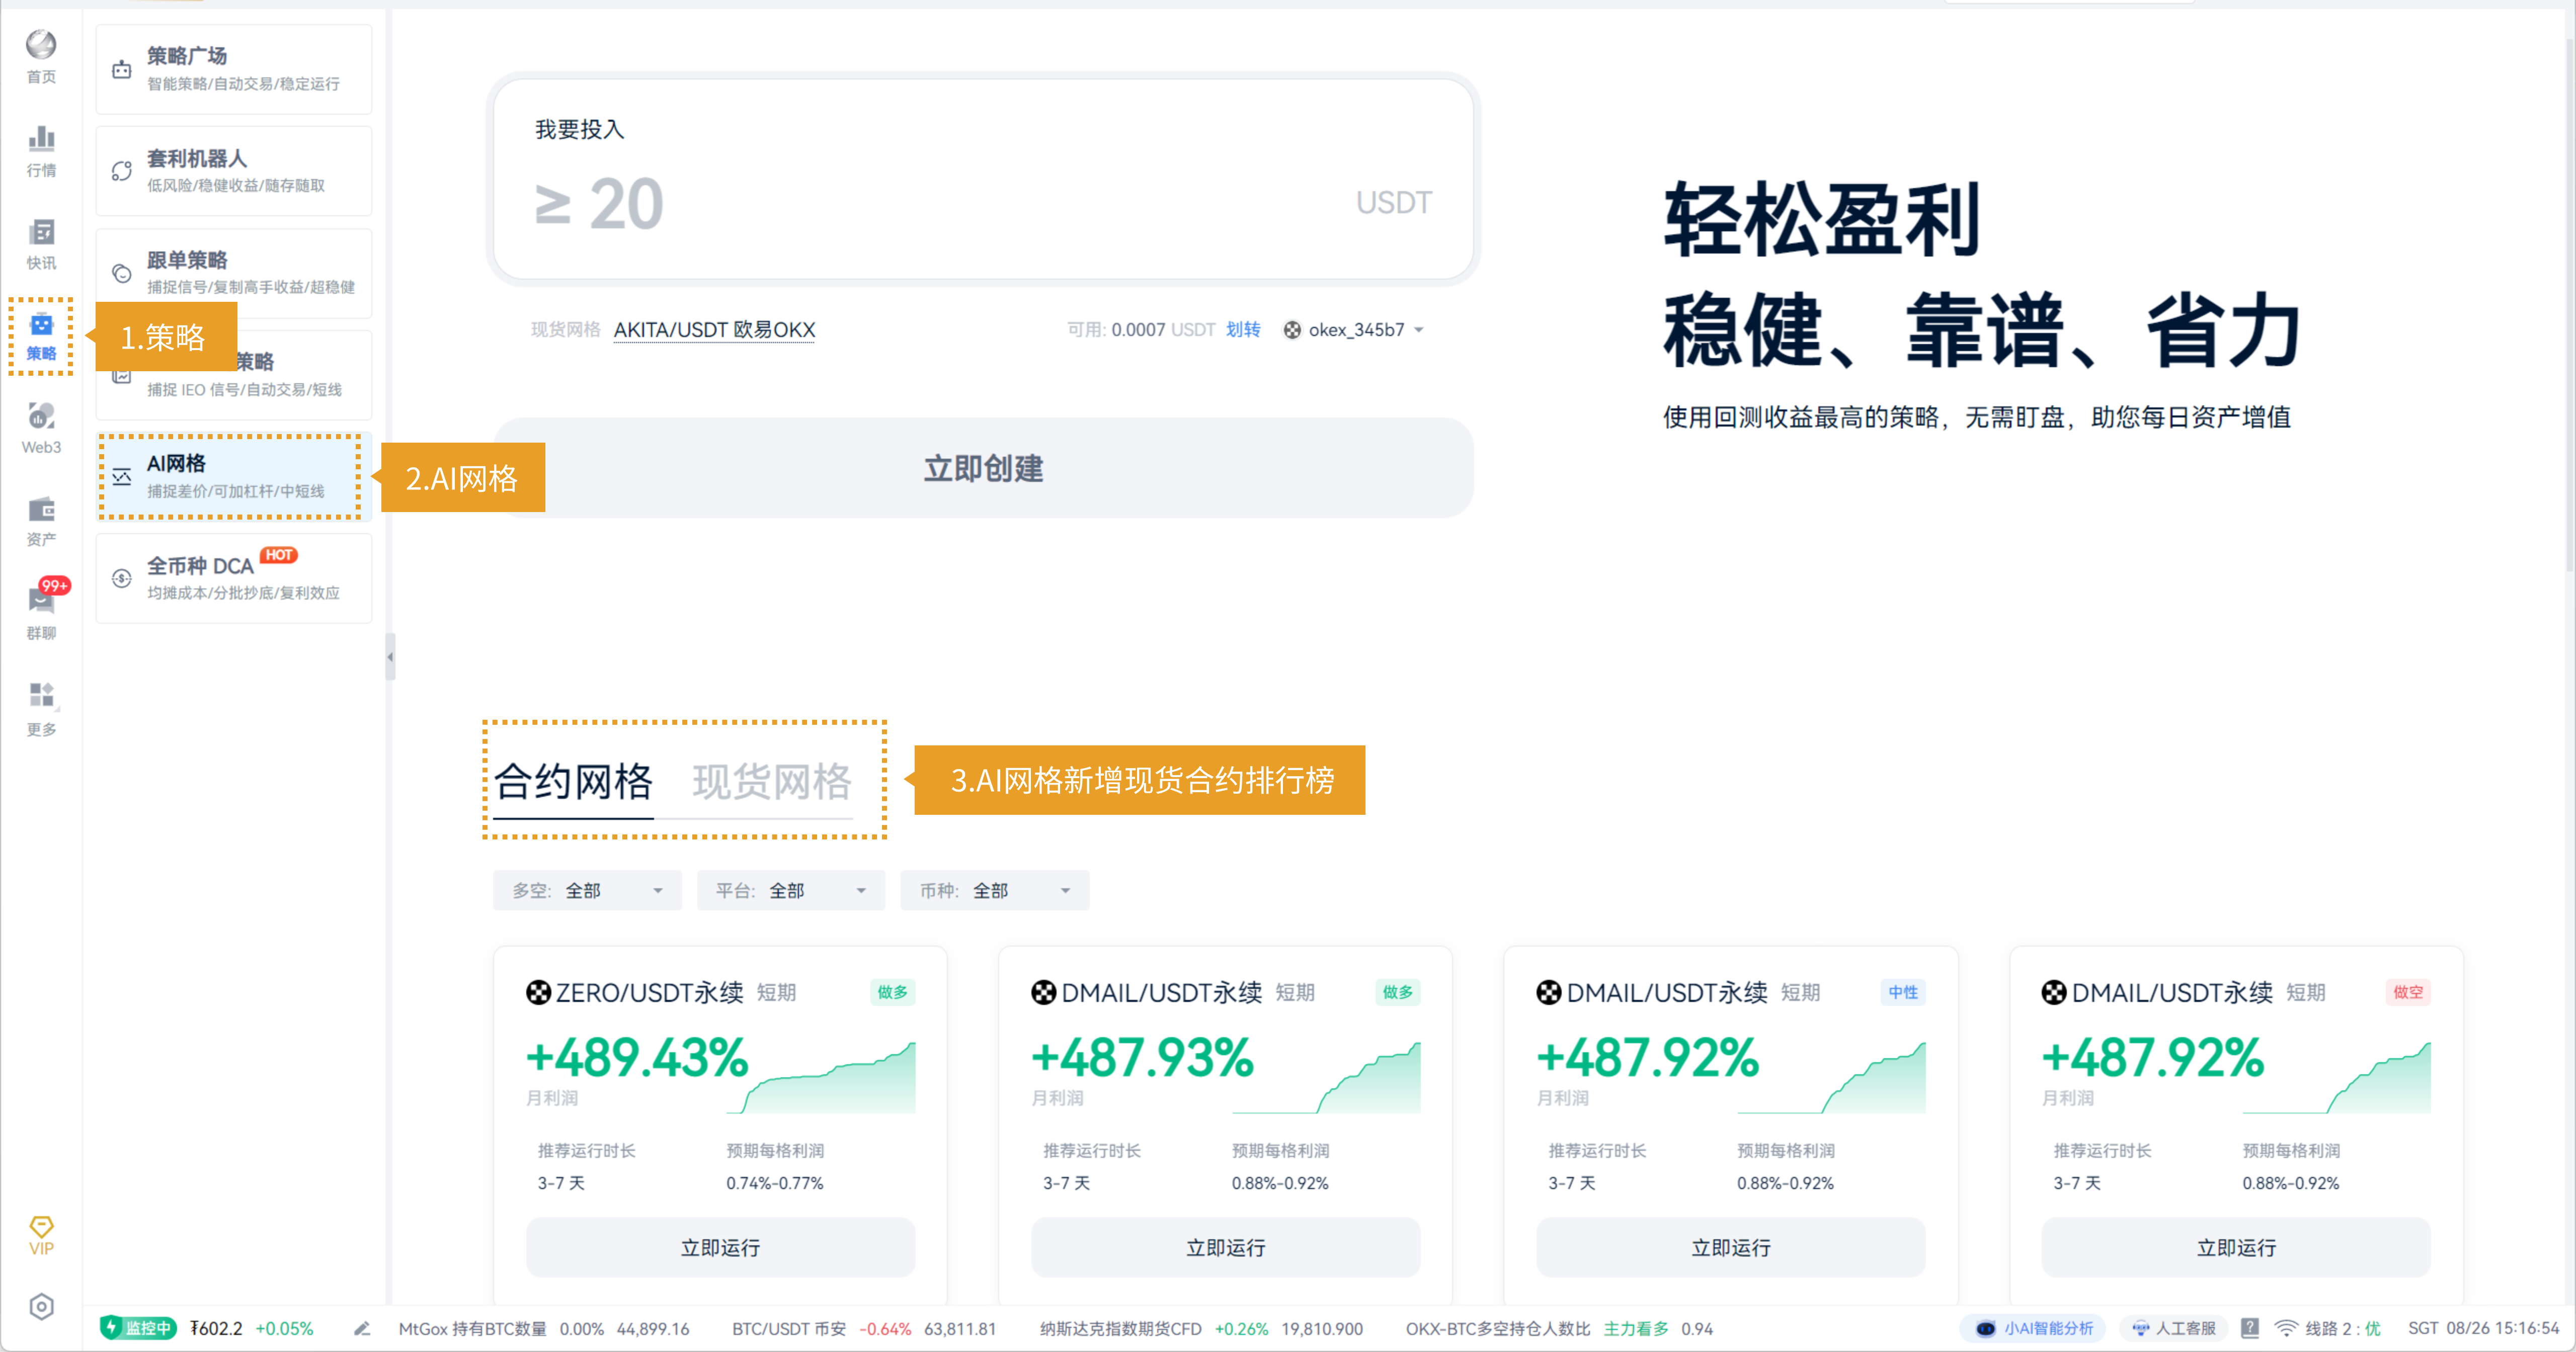Click the BTC/USDT 币安 ticker entry
Screen dimensions: 2576x1352
pyautogui.click(x=864, y=1328)
